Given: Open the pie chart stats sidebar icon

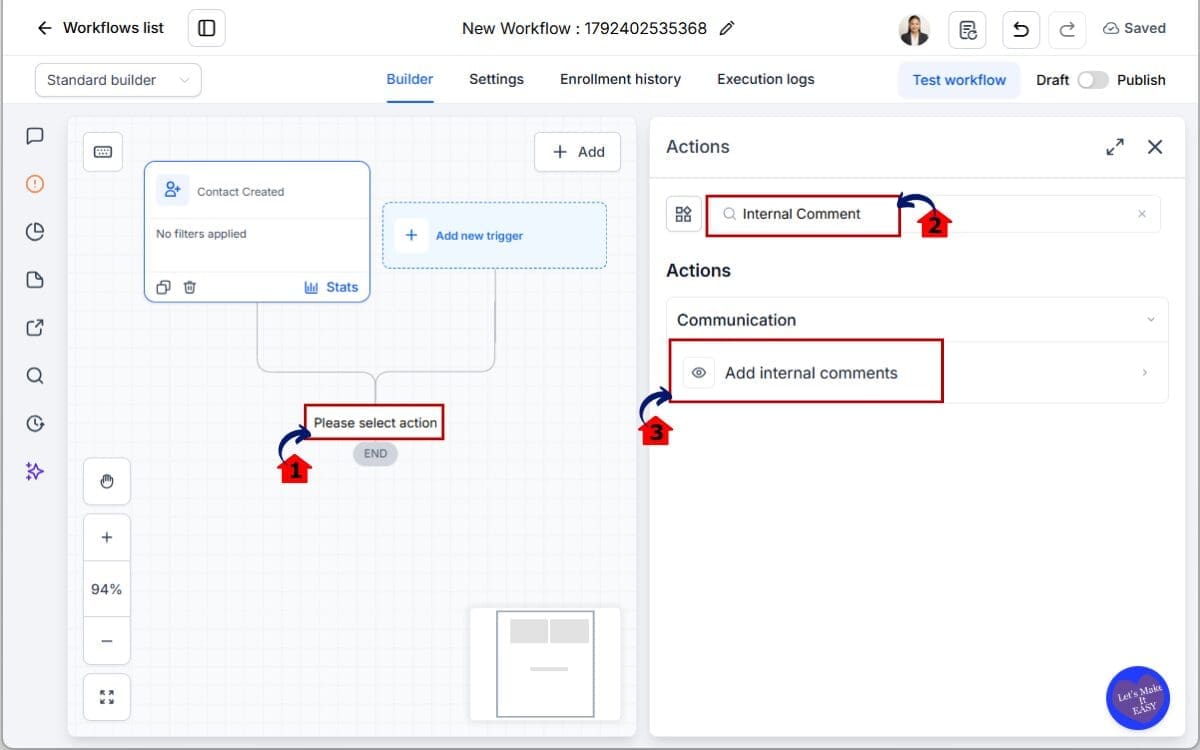Looking at the screenshot, I should [x=35, y=232].
